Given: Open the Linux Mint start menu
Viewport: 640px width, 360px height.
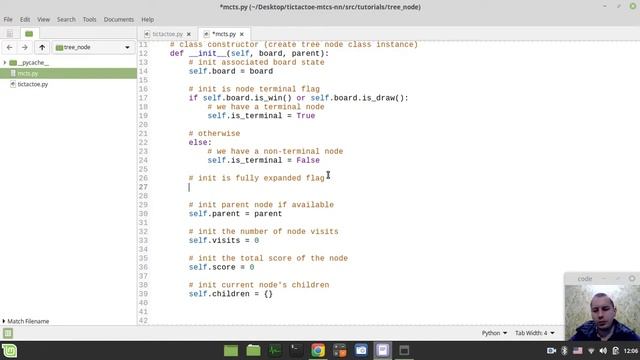Looking at the screenshot, I should point(10,351).
